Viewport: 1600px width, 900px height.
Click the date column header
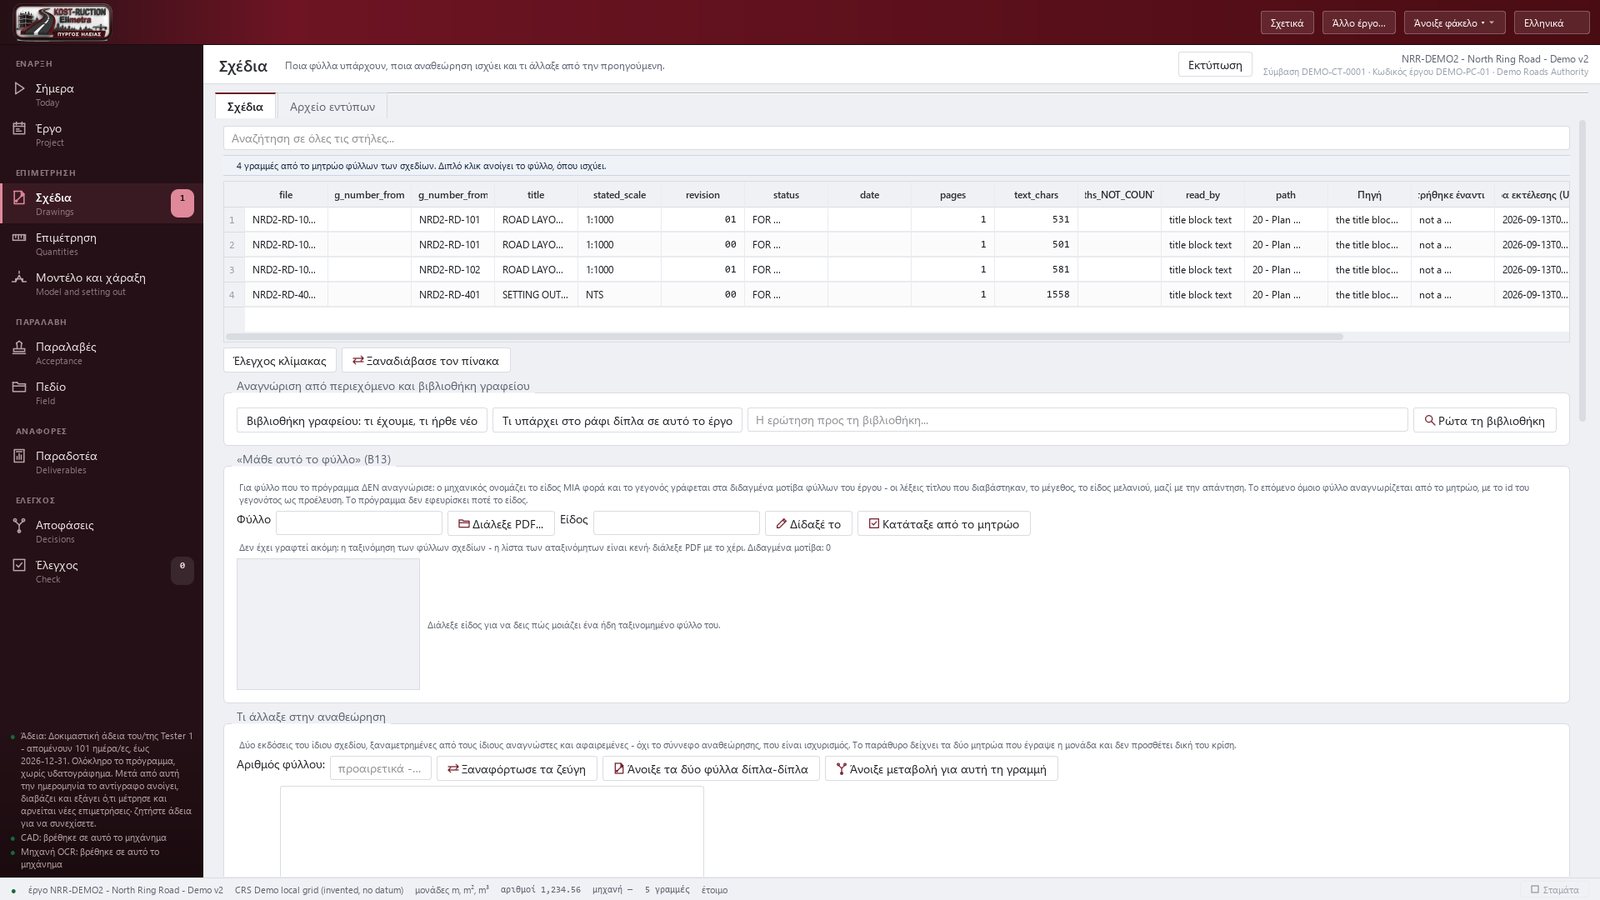click(869, 195)
